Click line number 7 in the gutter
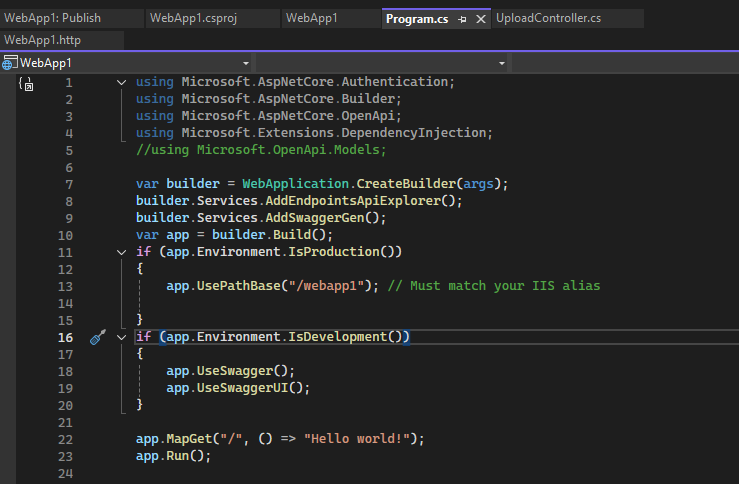The image size is (739, 484). click(69, 185)
